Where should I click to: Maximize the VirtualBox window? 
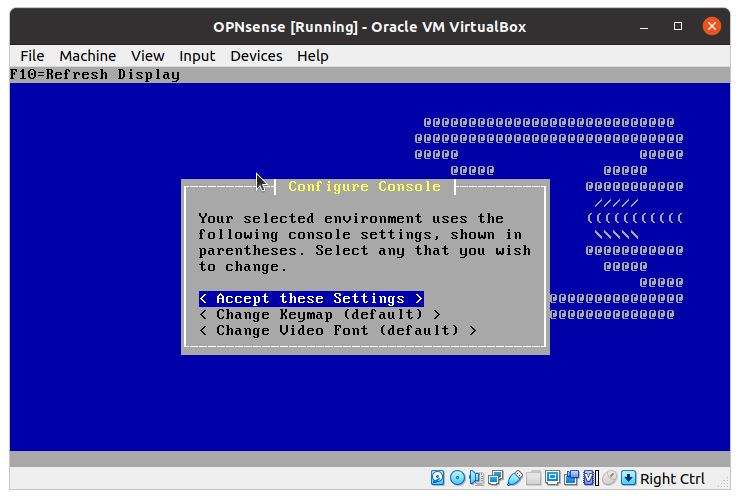click(x=678, y=26)
